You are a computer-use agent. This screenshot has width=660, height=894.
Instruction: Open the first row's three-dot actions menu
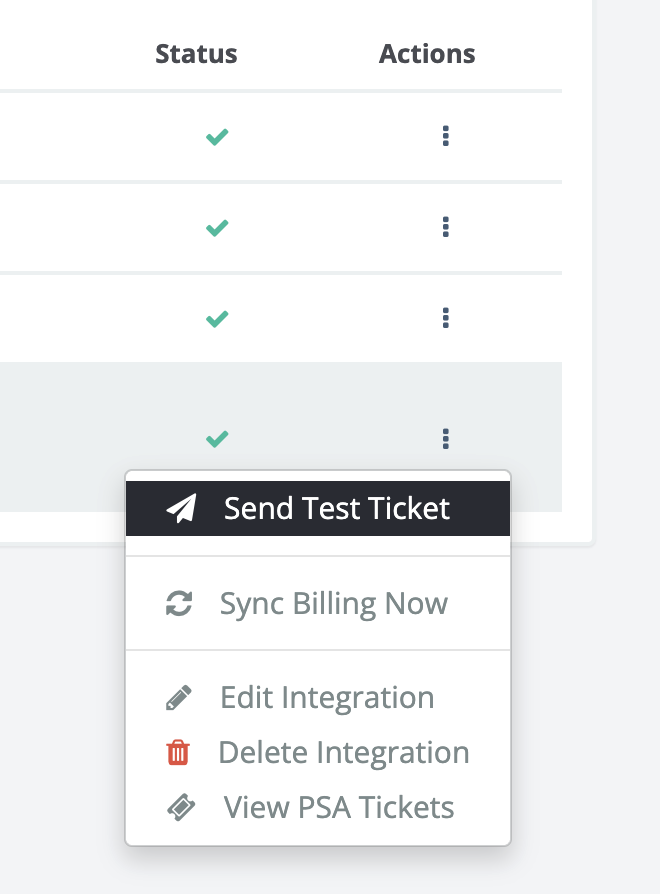tap(445, 137)
